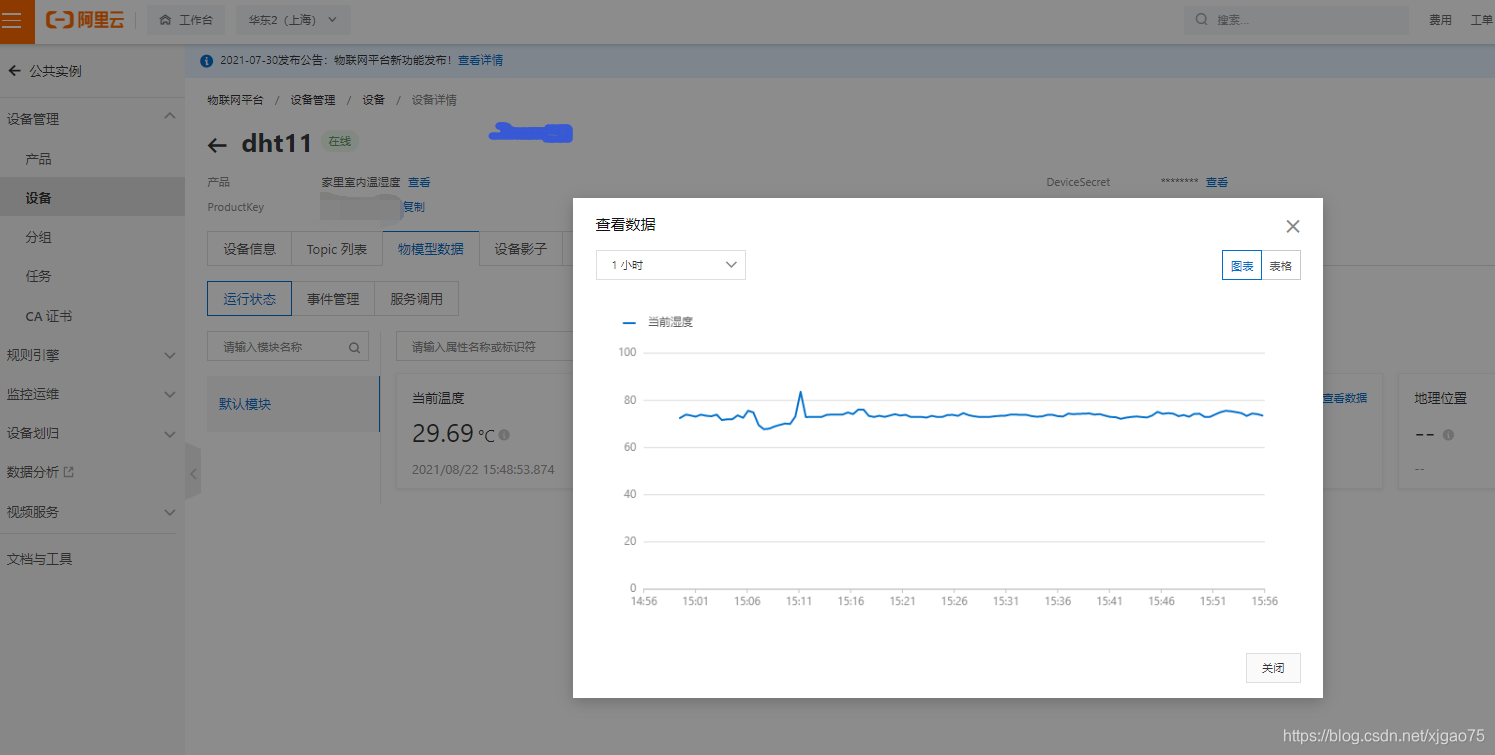Select 任务 in the sidebar
This screenshot has height=755, width=1495.
coord(92,276)
